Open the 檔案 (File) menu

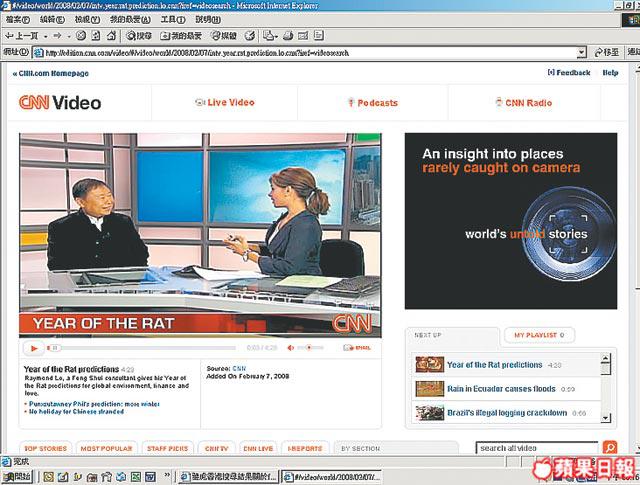18,19
